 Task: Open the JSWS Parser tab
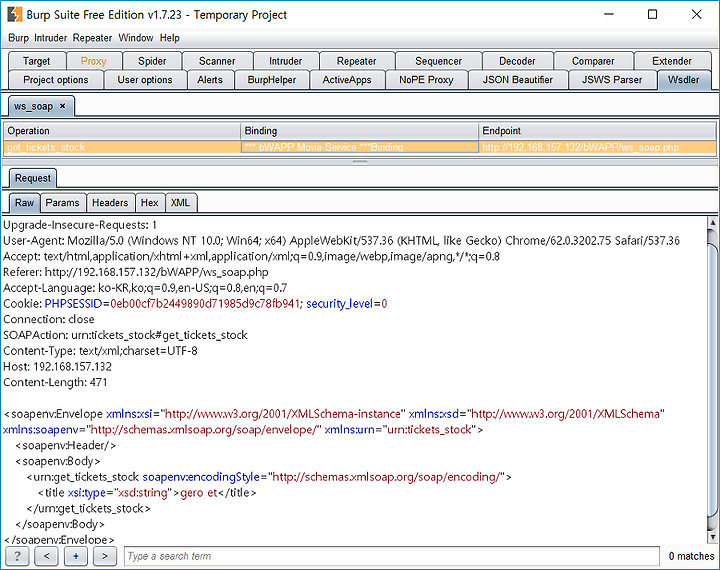click(612, 80)
